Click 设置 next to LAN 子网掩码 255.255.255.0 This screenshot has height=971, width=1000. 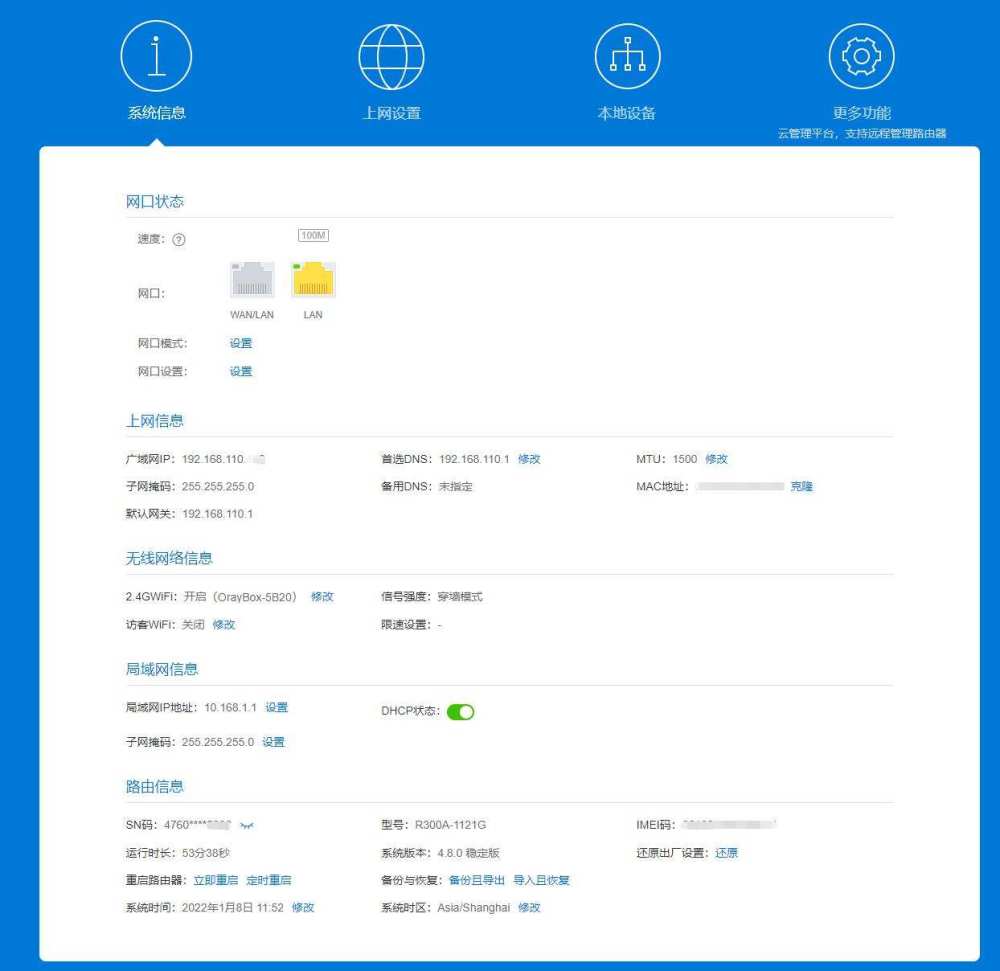(274, 742)
